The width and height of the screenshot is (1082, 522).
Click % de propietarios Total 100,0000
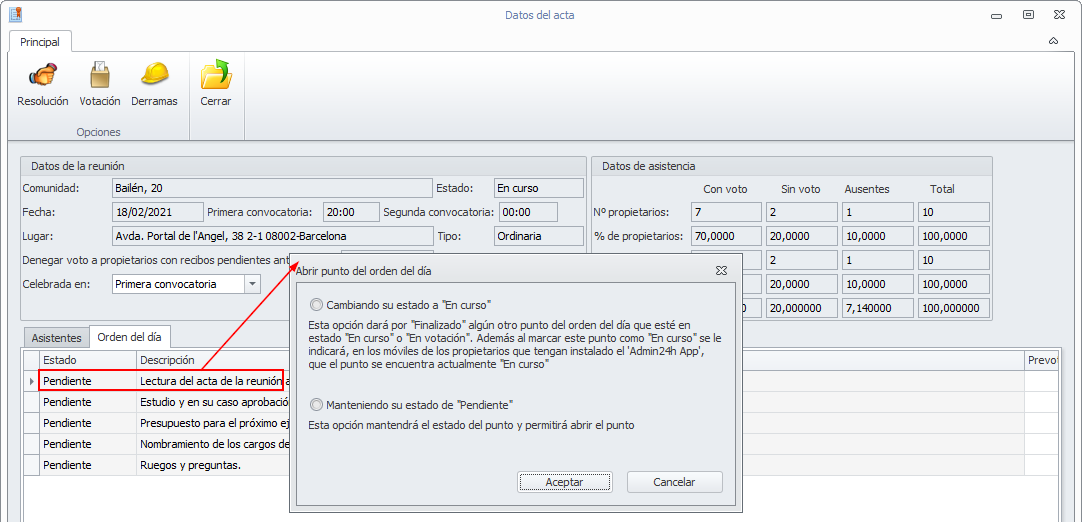tap(954, 236)
